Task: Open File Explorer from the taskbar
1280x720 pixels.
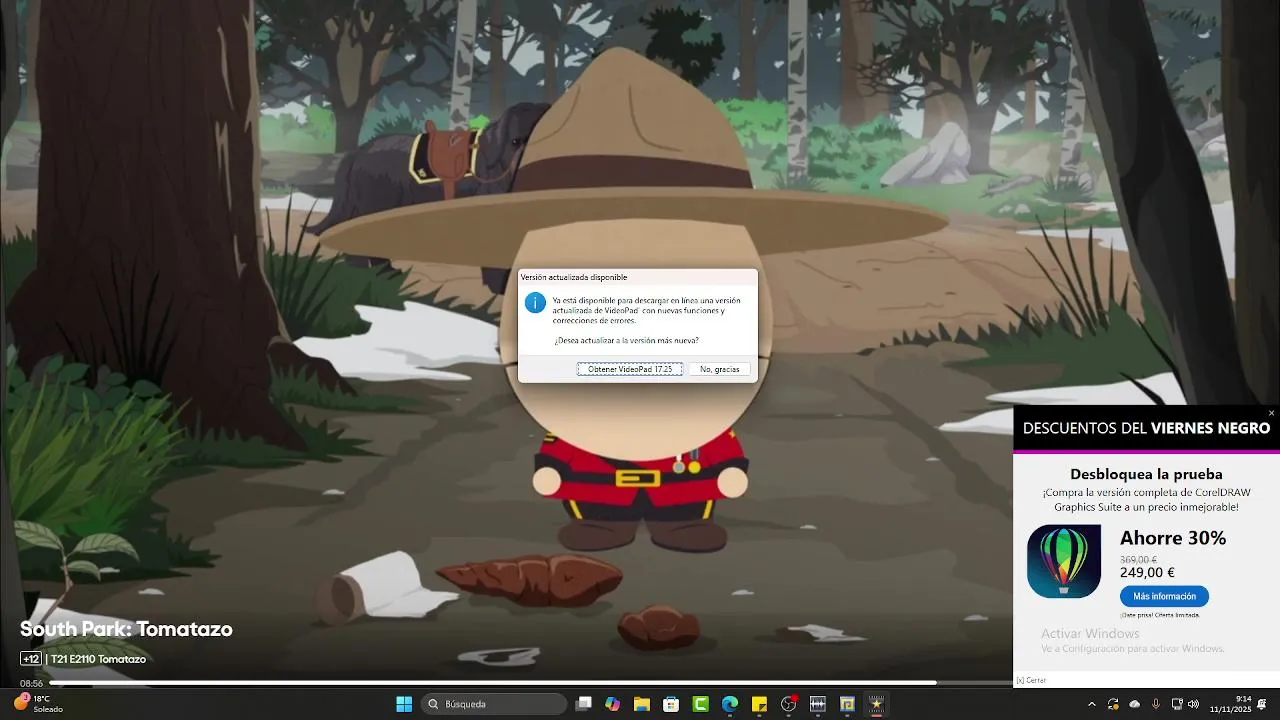Action: (x=642, y=704)
